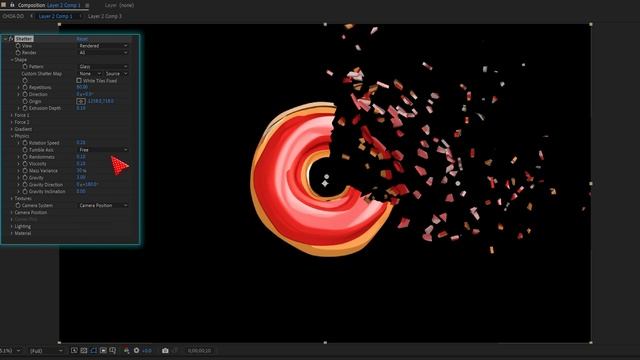Open the Pattern dropdown set to Glass
Viewport: 640px width, 360px height.
103,67
